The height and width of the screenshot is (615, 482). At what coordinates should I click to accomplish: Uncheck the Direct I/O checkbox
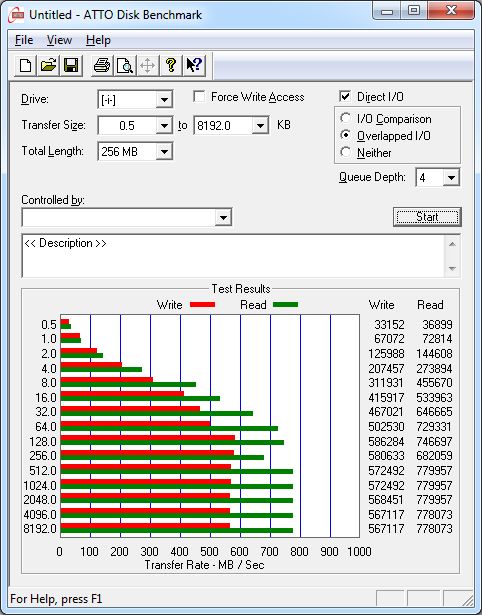pyautogui.click(x=345, y=96)
